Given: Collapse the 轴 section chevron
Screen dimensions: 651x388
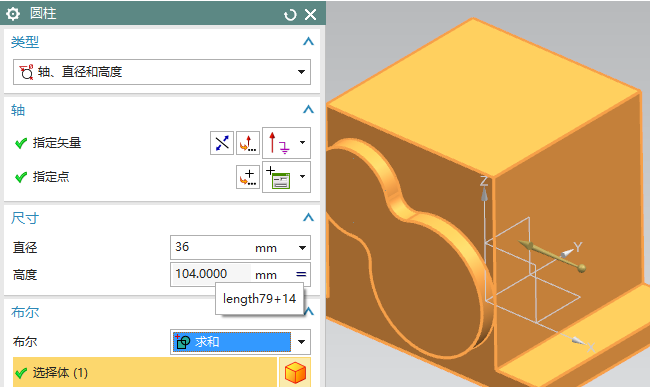Looking at the screenshot, I should (x=308, y=110).
